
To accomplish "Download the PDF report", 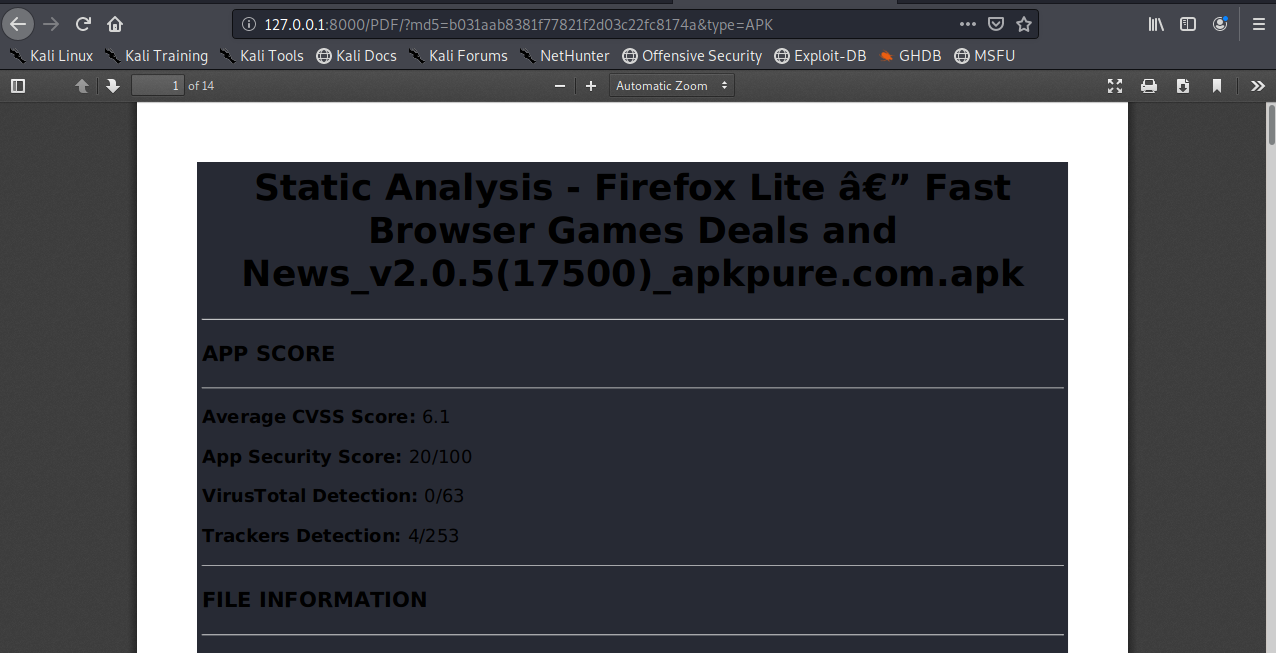I will pos(1183,86).
